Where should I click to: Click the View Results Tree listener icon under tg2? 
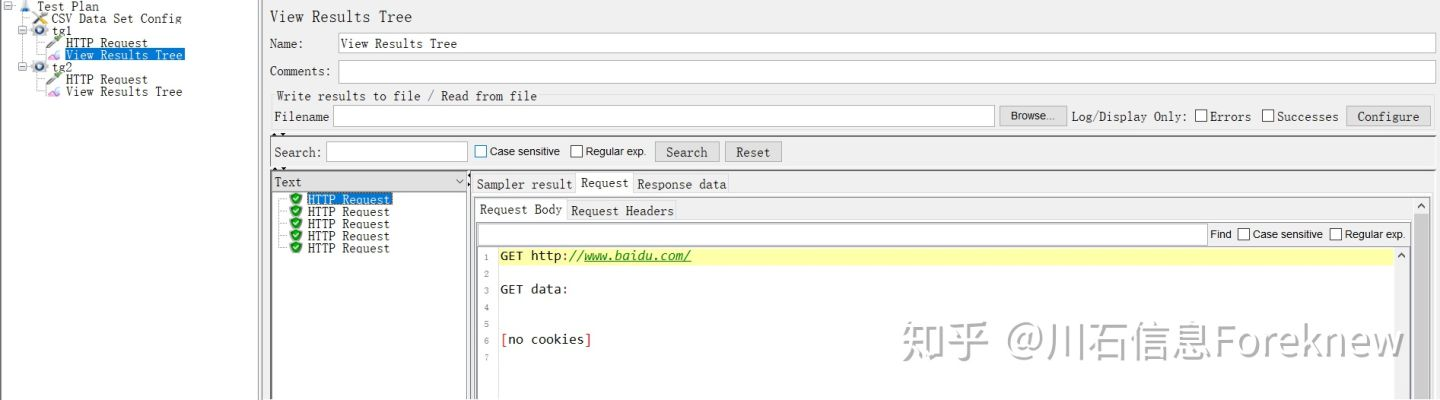coord(55,91)
